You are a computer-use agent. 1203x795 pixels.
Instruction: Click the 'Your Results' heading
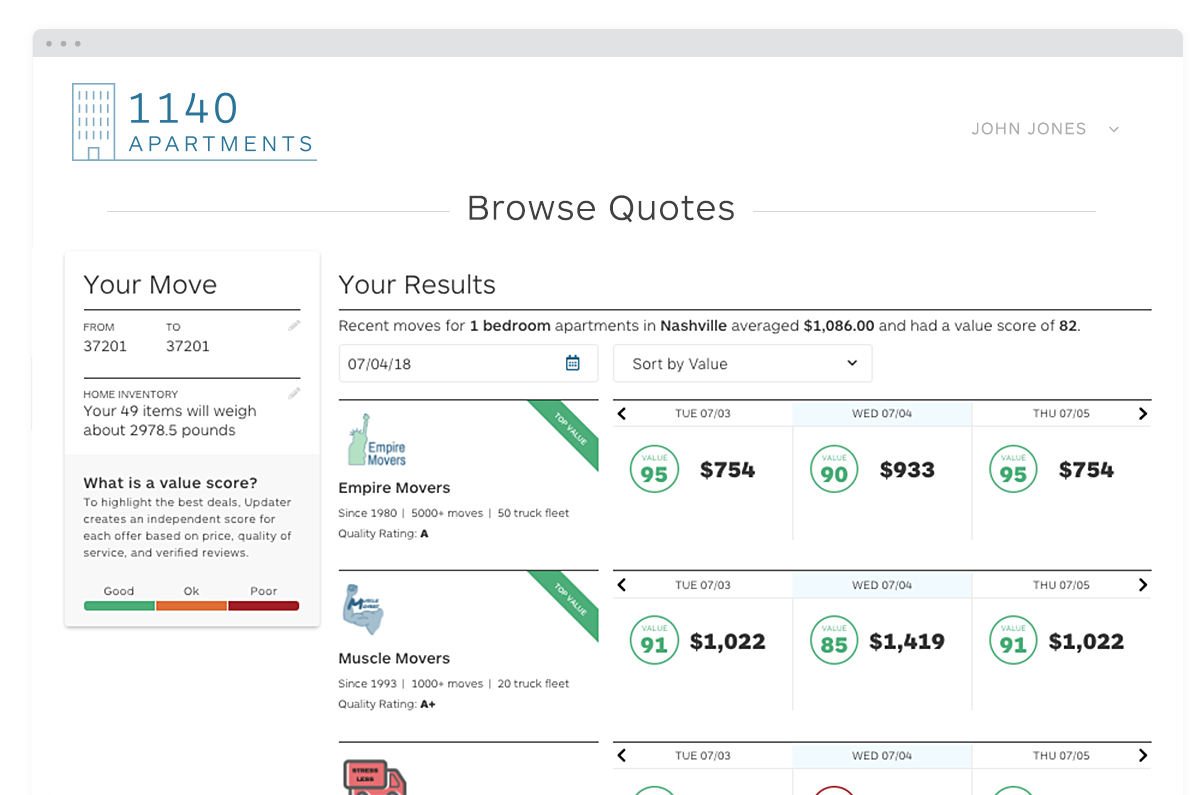(x=417, y=285)
